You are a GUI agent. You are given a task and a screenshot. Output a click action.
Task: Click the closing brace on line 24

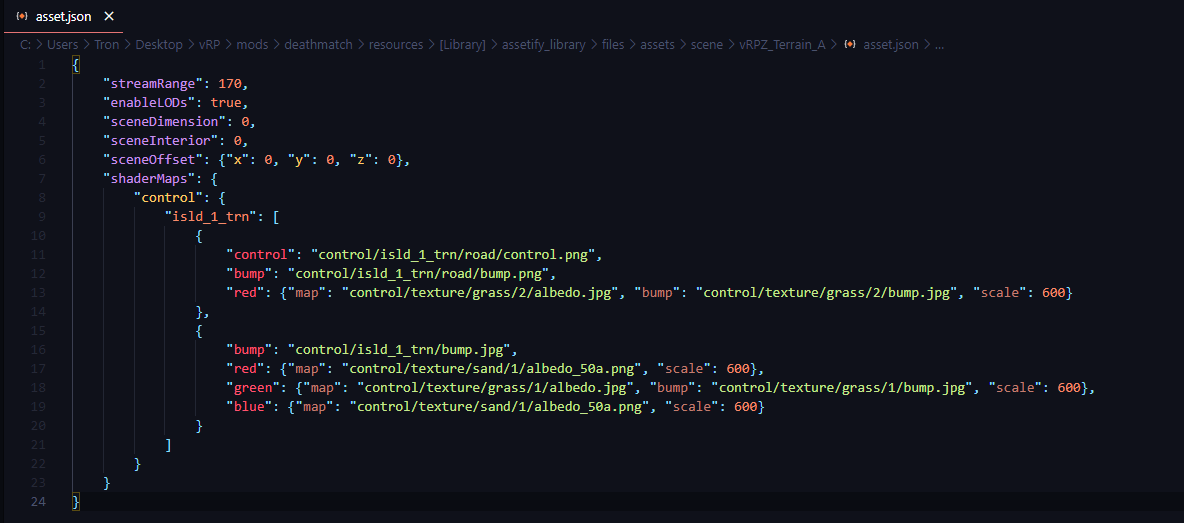click(x=76, y=502)
